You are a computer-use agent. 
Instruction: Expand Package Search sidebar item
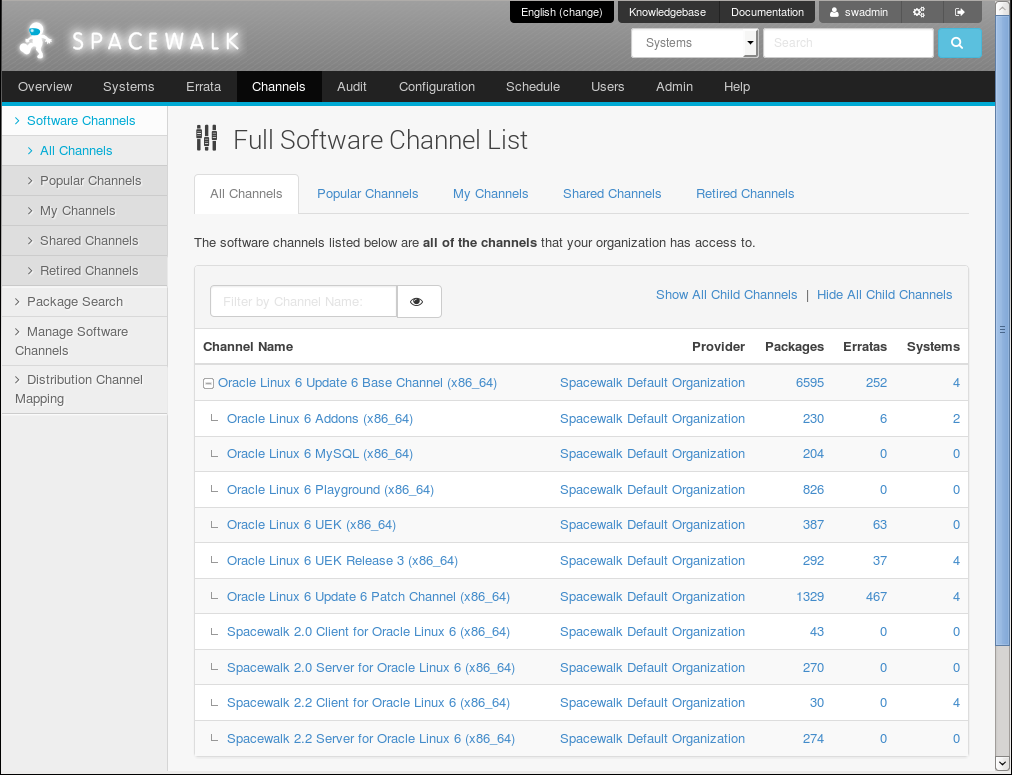pos(75,301)
